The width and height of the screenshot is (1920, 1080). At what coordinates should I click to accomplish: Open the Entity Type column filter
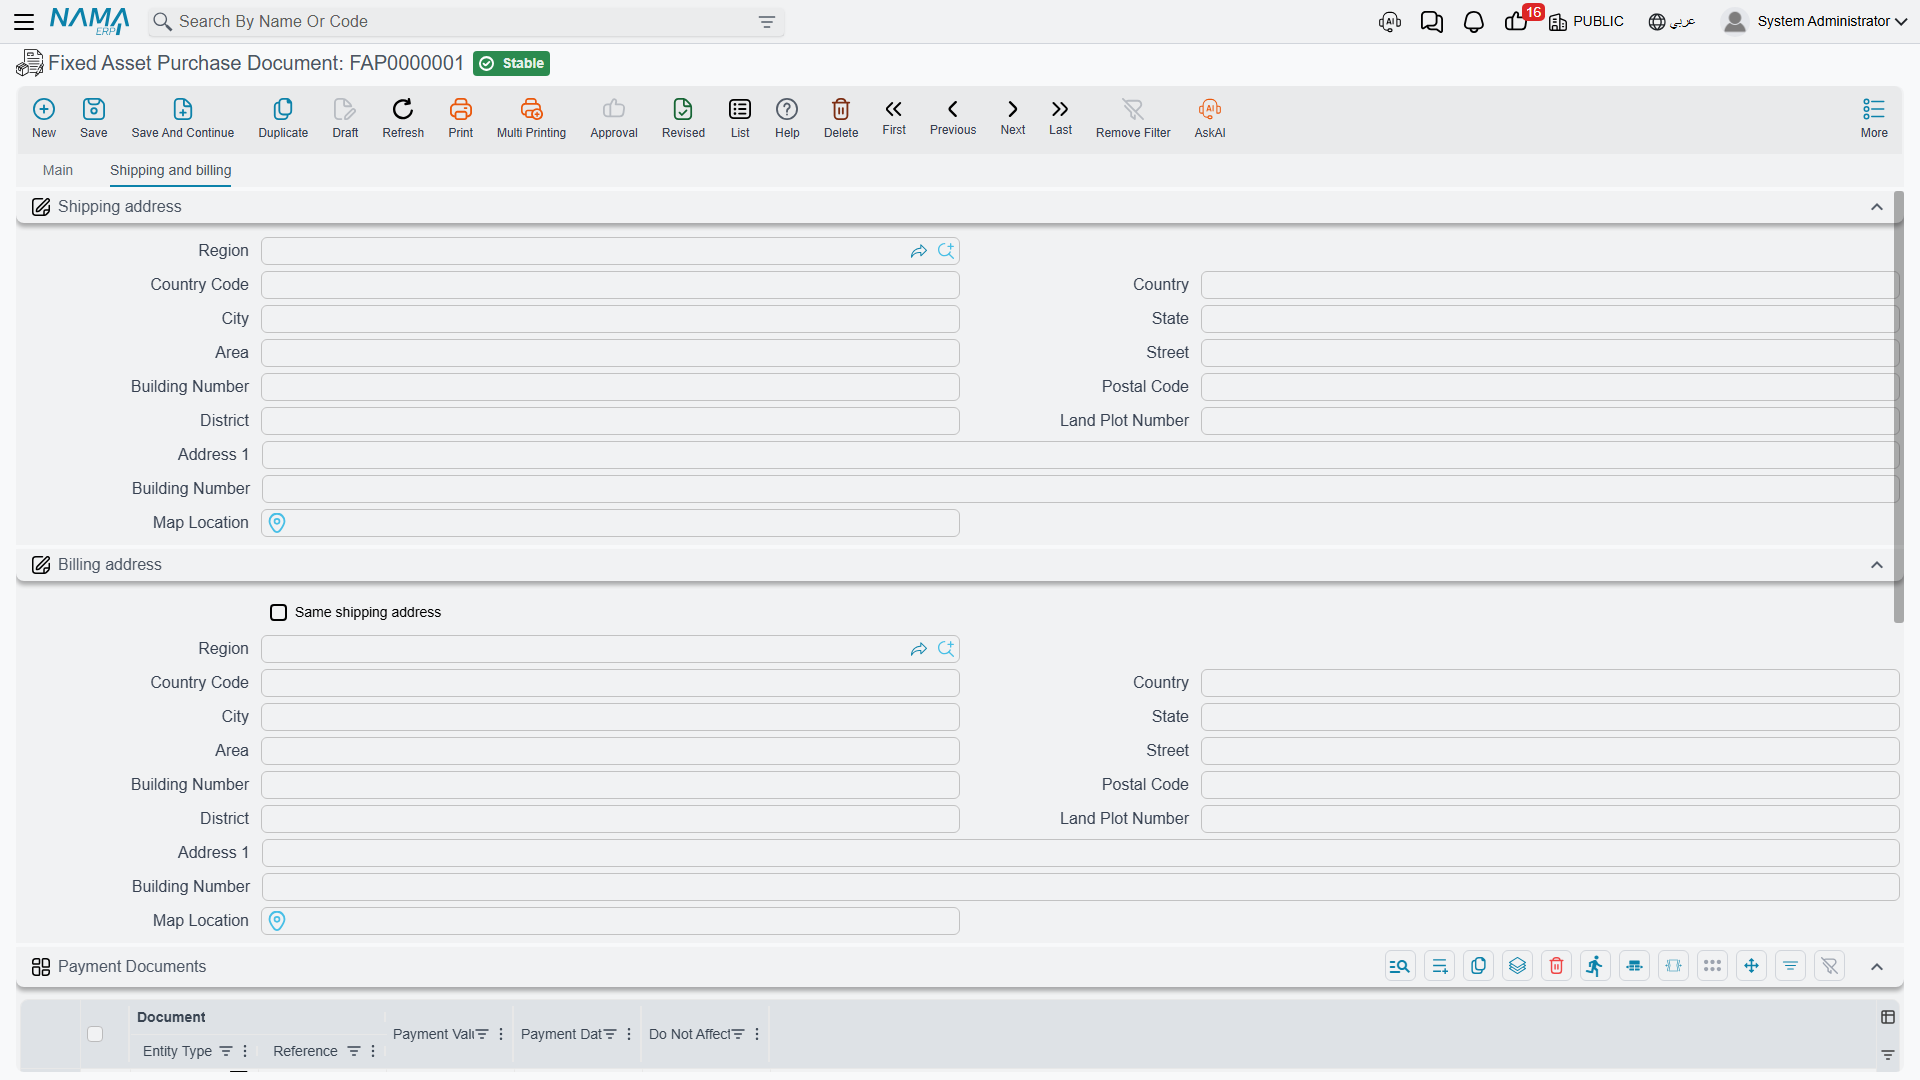[x=226, y=1051]
